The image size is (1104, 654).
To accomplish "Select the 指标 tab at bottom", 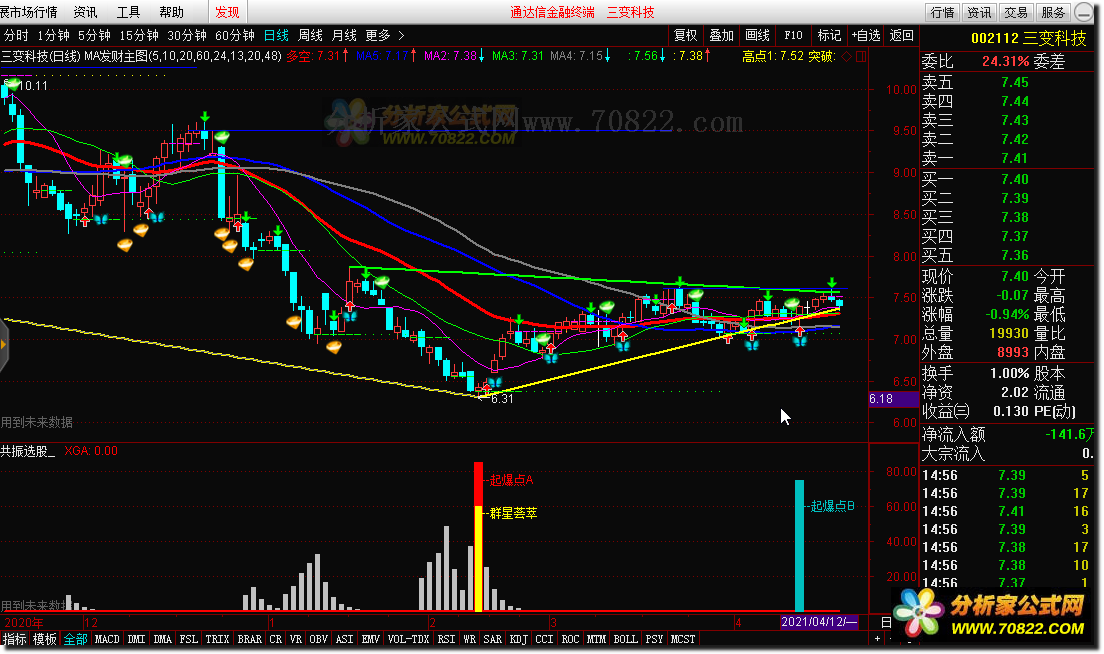I will tap(14, 639).
